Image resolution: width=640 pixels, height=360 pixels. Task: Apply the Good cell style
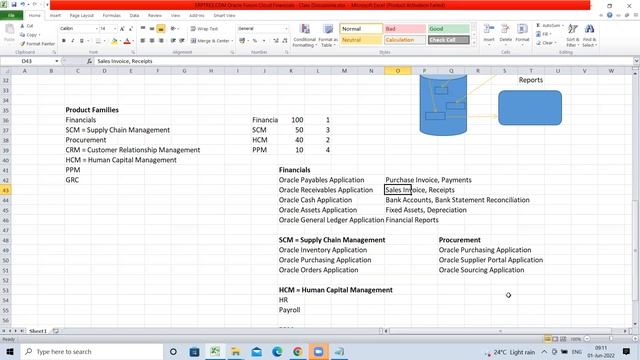pos(448,29)
